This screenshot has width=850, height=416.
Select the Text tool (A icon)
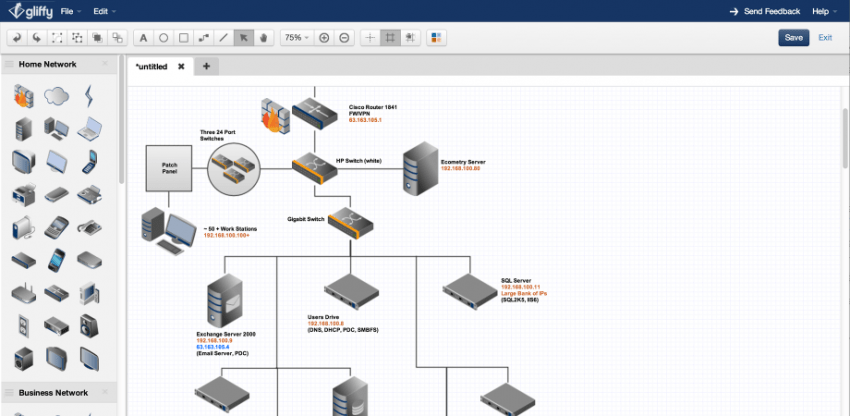tap(143, 38)
